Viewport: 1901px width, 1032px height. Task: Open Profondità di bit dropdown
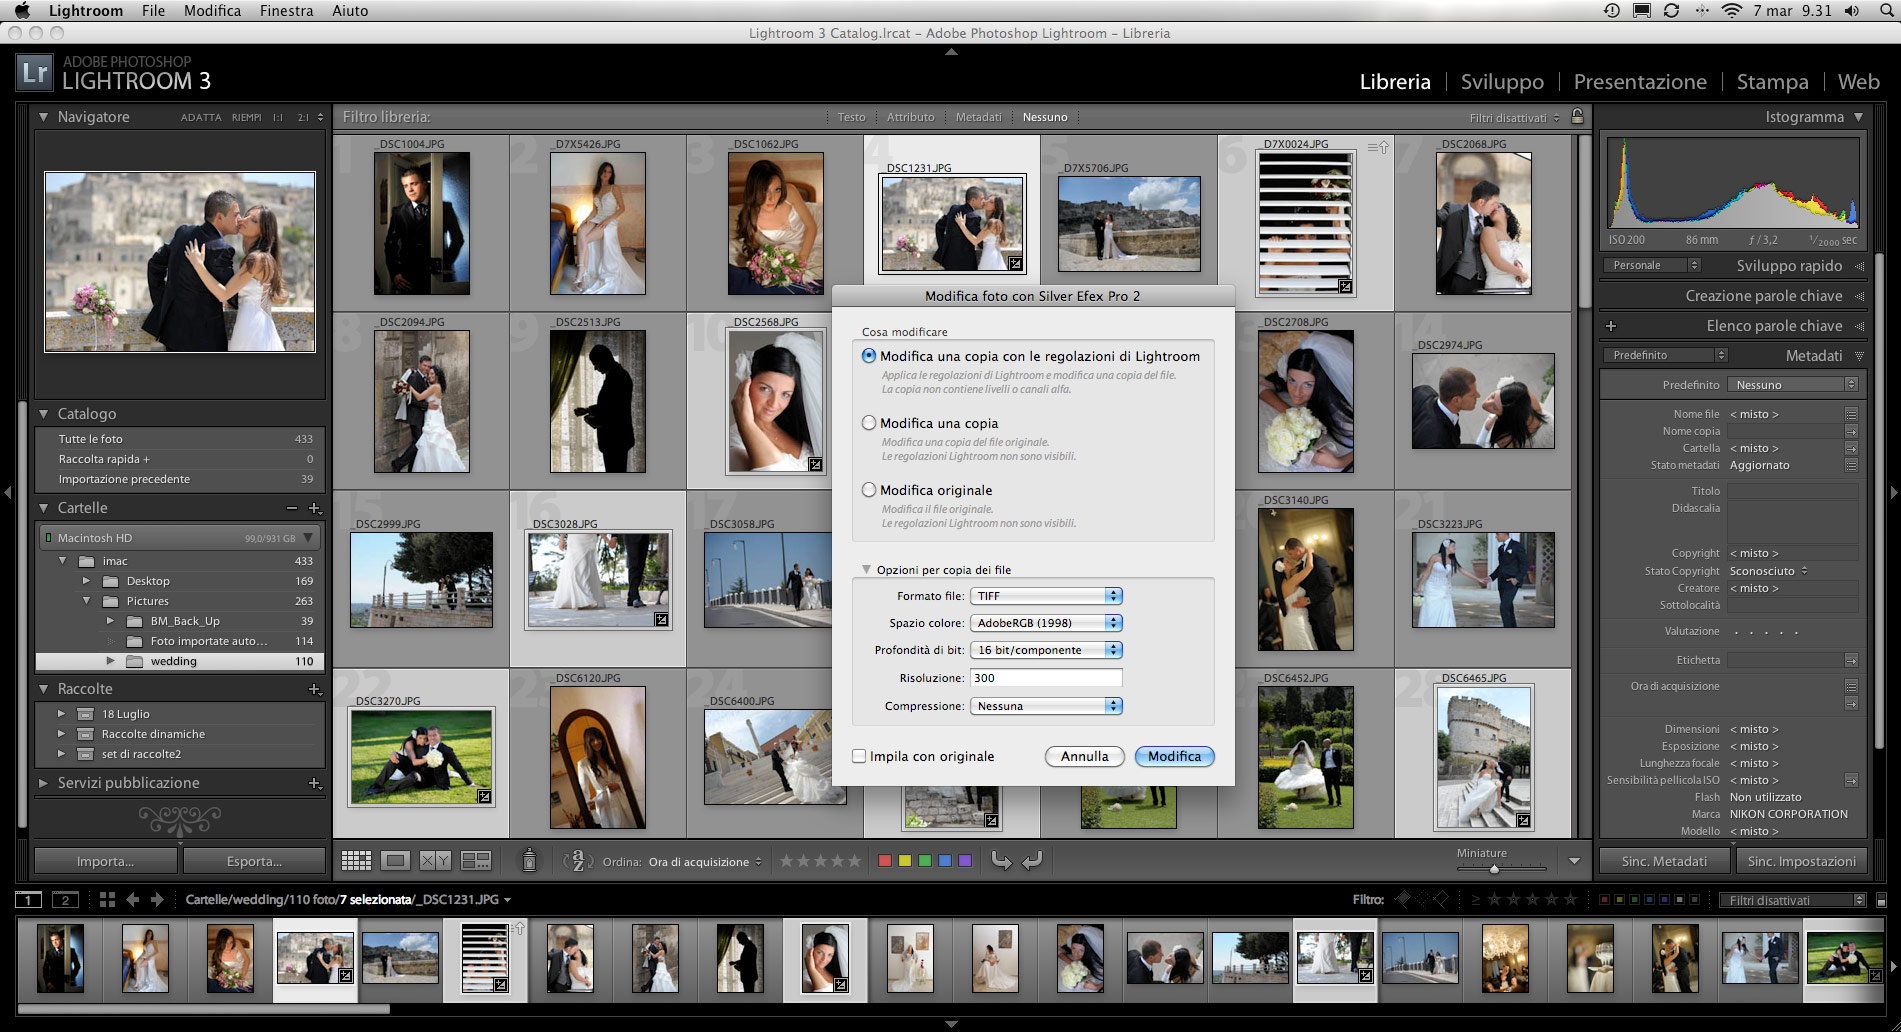pos(1046,650)
